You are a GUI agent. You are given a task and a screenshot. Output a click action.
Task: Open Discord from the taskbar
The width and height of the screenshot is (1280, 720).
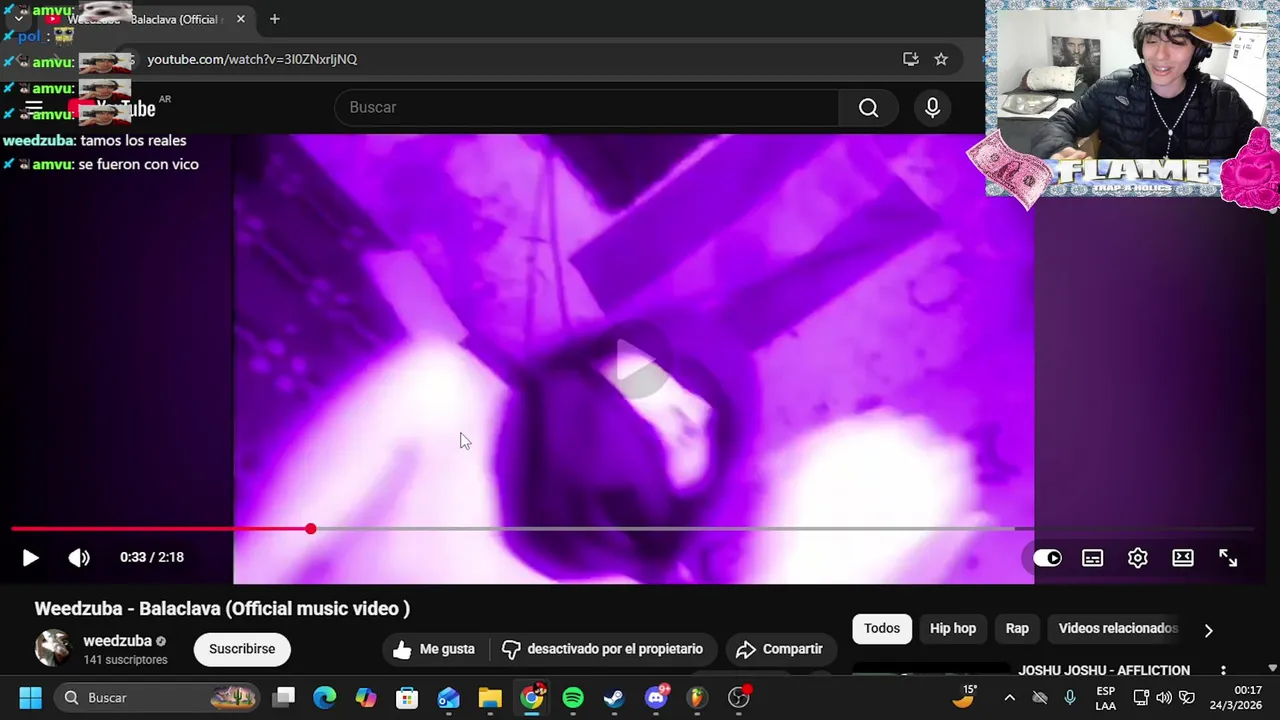656,697
